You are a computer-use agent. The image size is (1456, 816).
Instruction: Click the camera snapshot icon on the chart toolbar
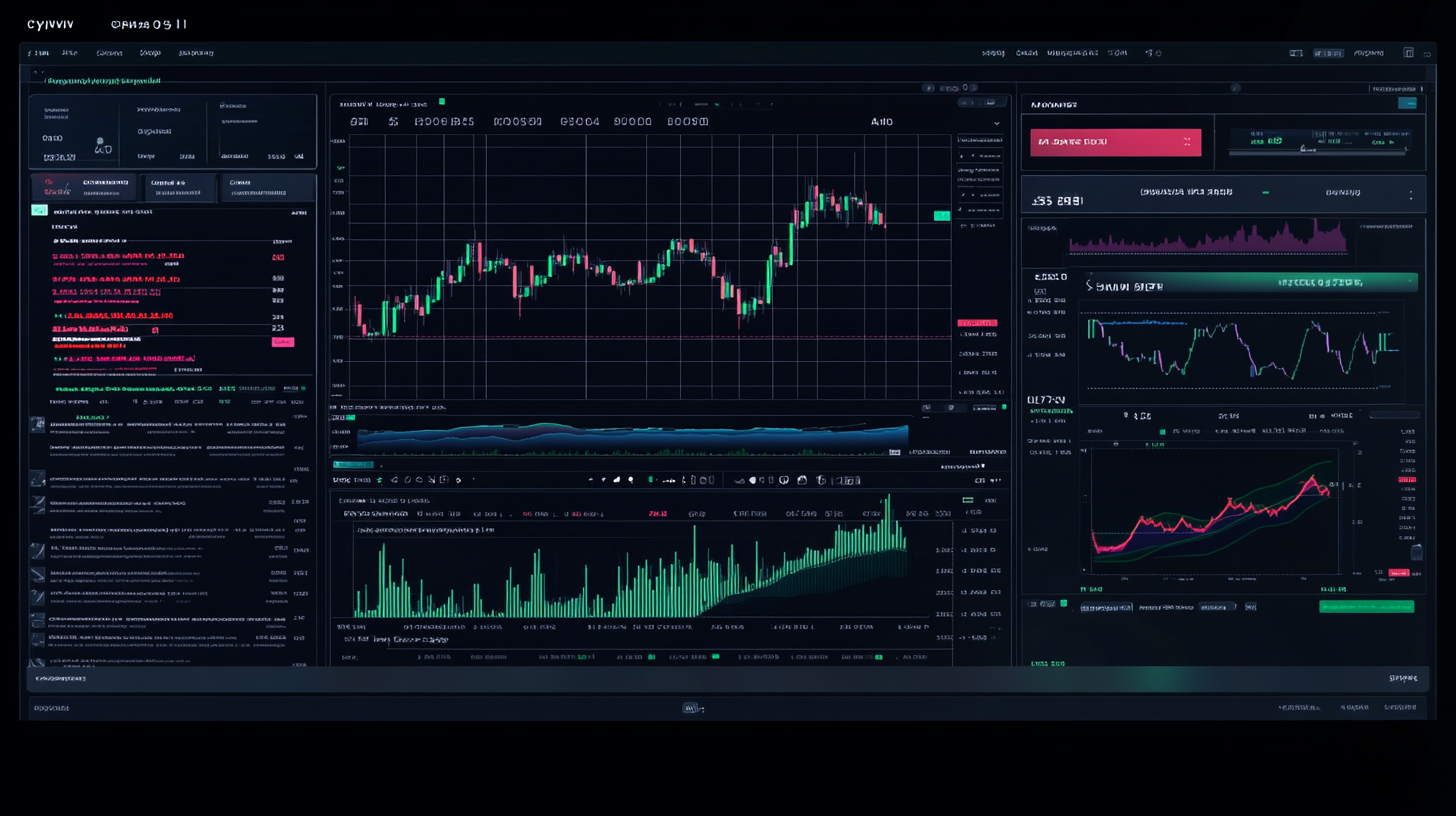tap(800, 480)
